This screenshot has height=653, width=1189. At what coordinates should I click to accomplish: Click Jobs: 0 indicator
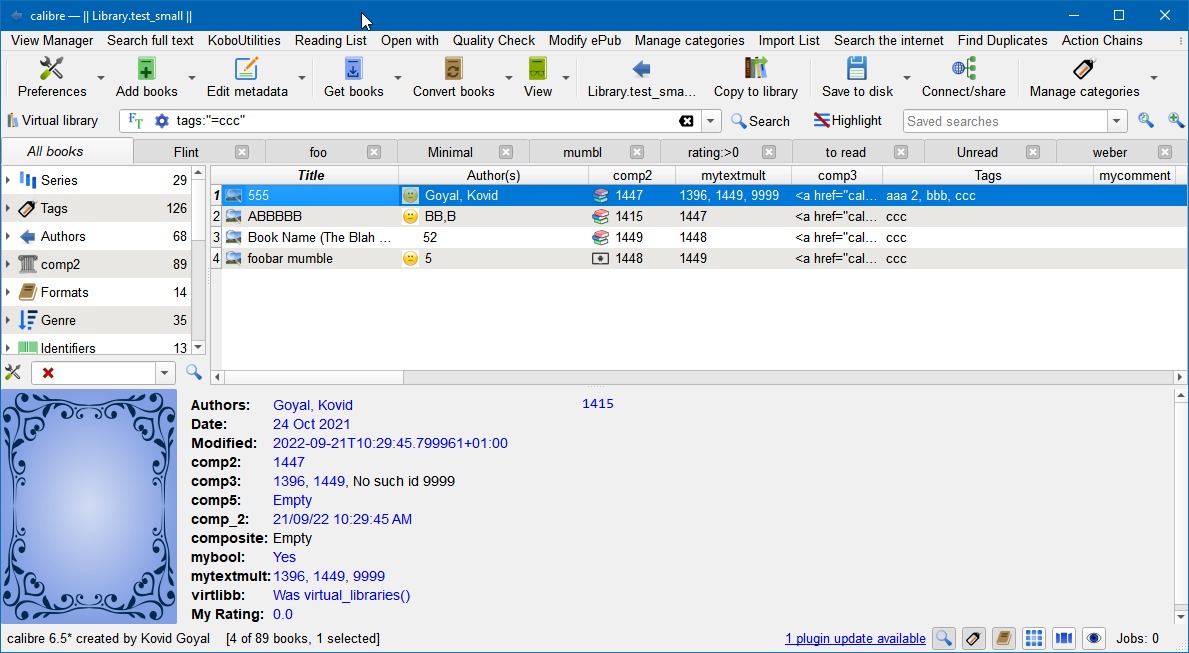click(x=1137, y=639)
